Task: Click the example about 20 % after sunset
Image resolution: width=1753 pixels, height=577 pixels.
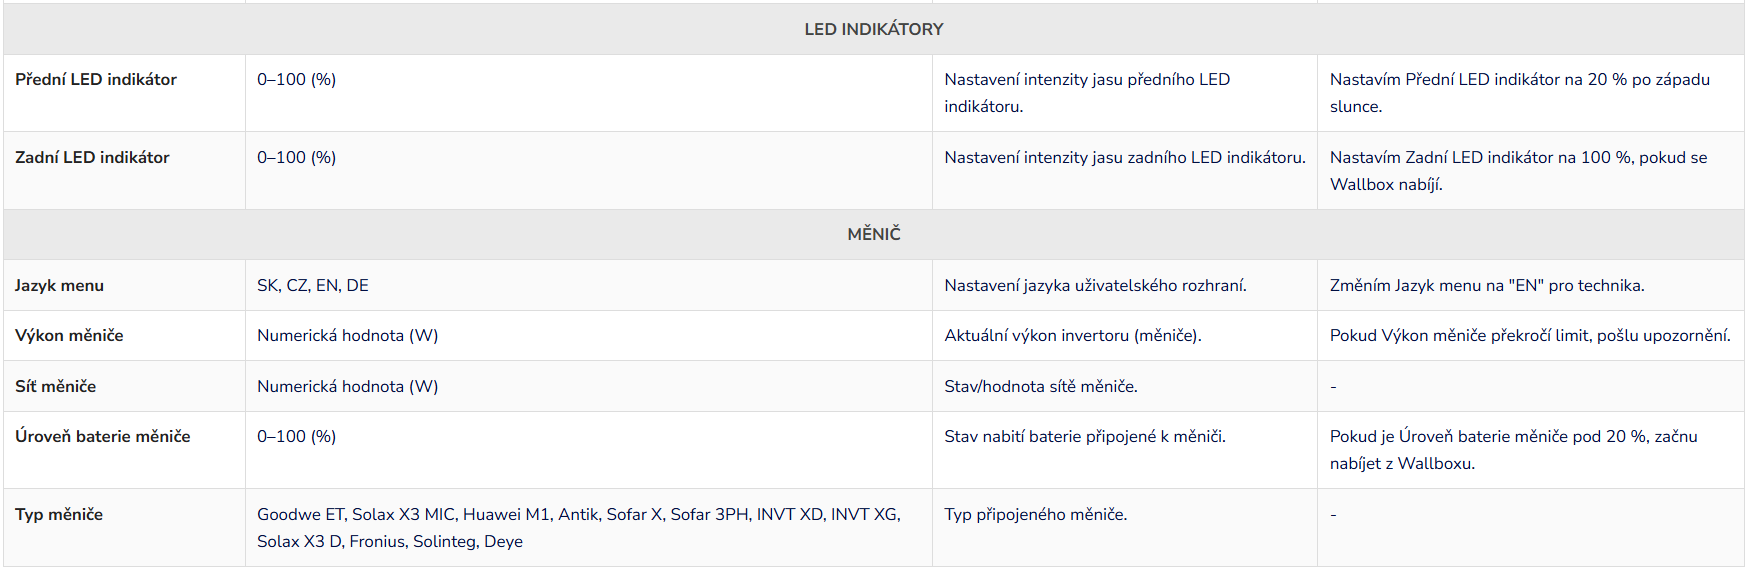Action: (1518, 92)
